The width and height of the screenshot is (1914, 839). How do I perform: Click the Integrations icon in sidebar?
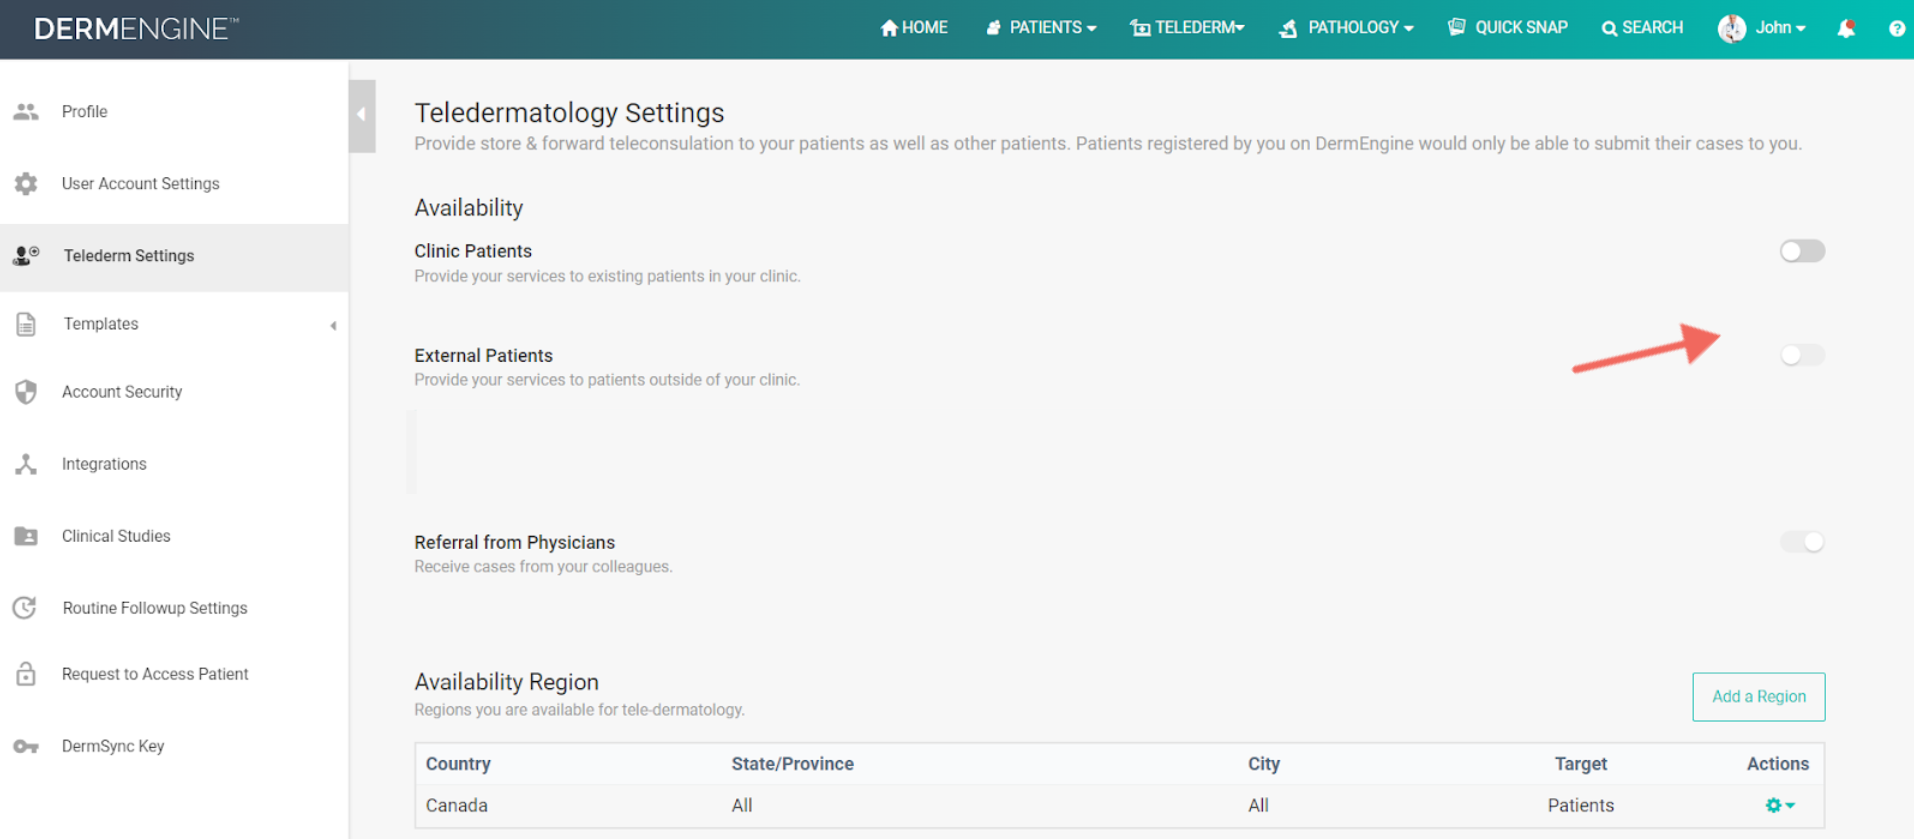click(x=26, y=464)
